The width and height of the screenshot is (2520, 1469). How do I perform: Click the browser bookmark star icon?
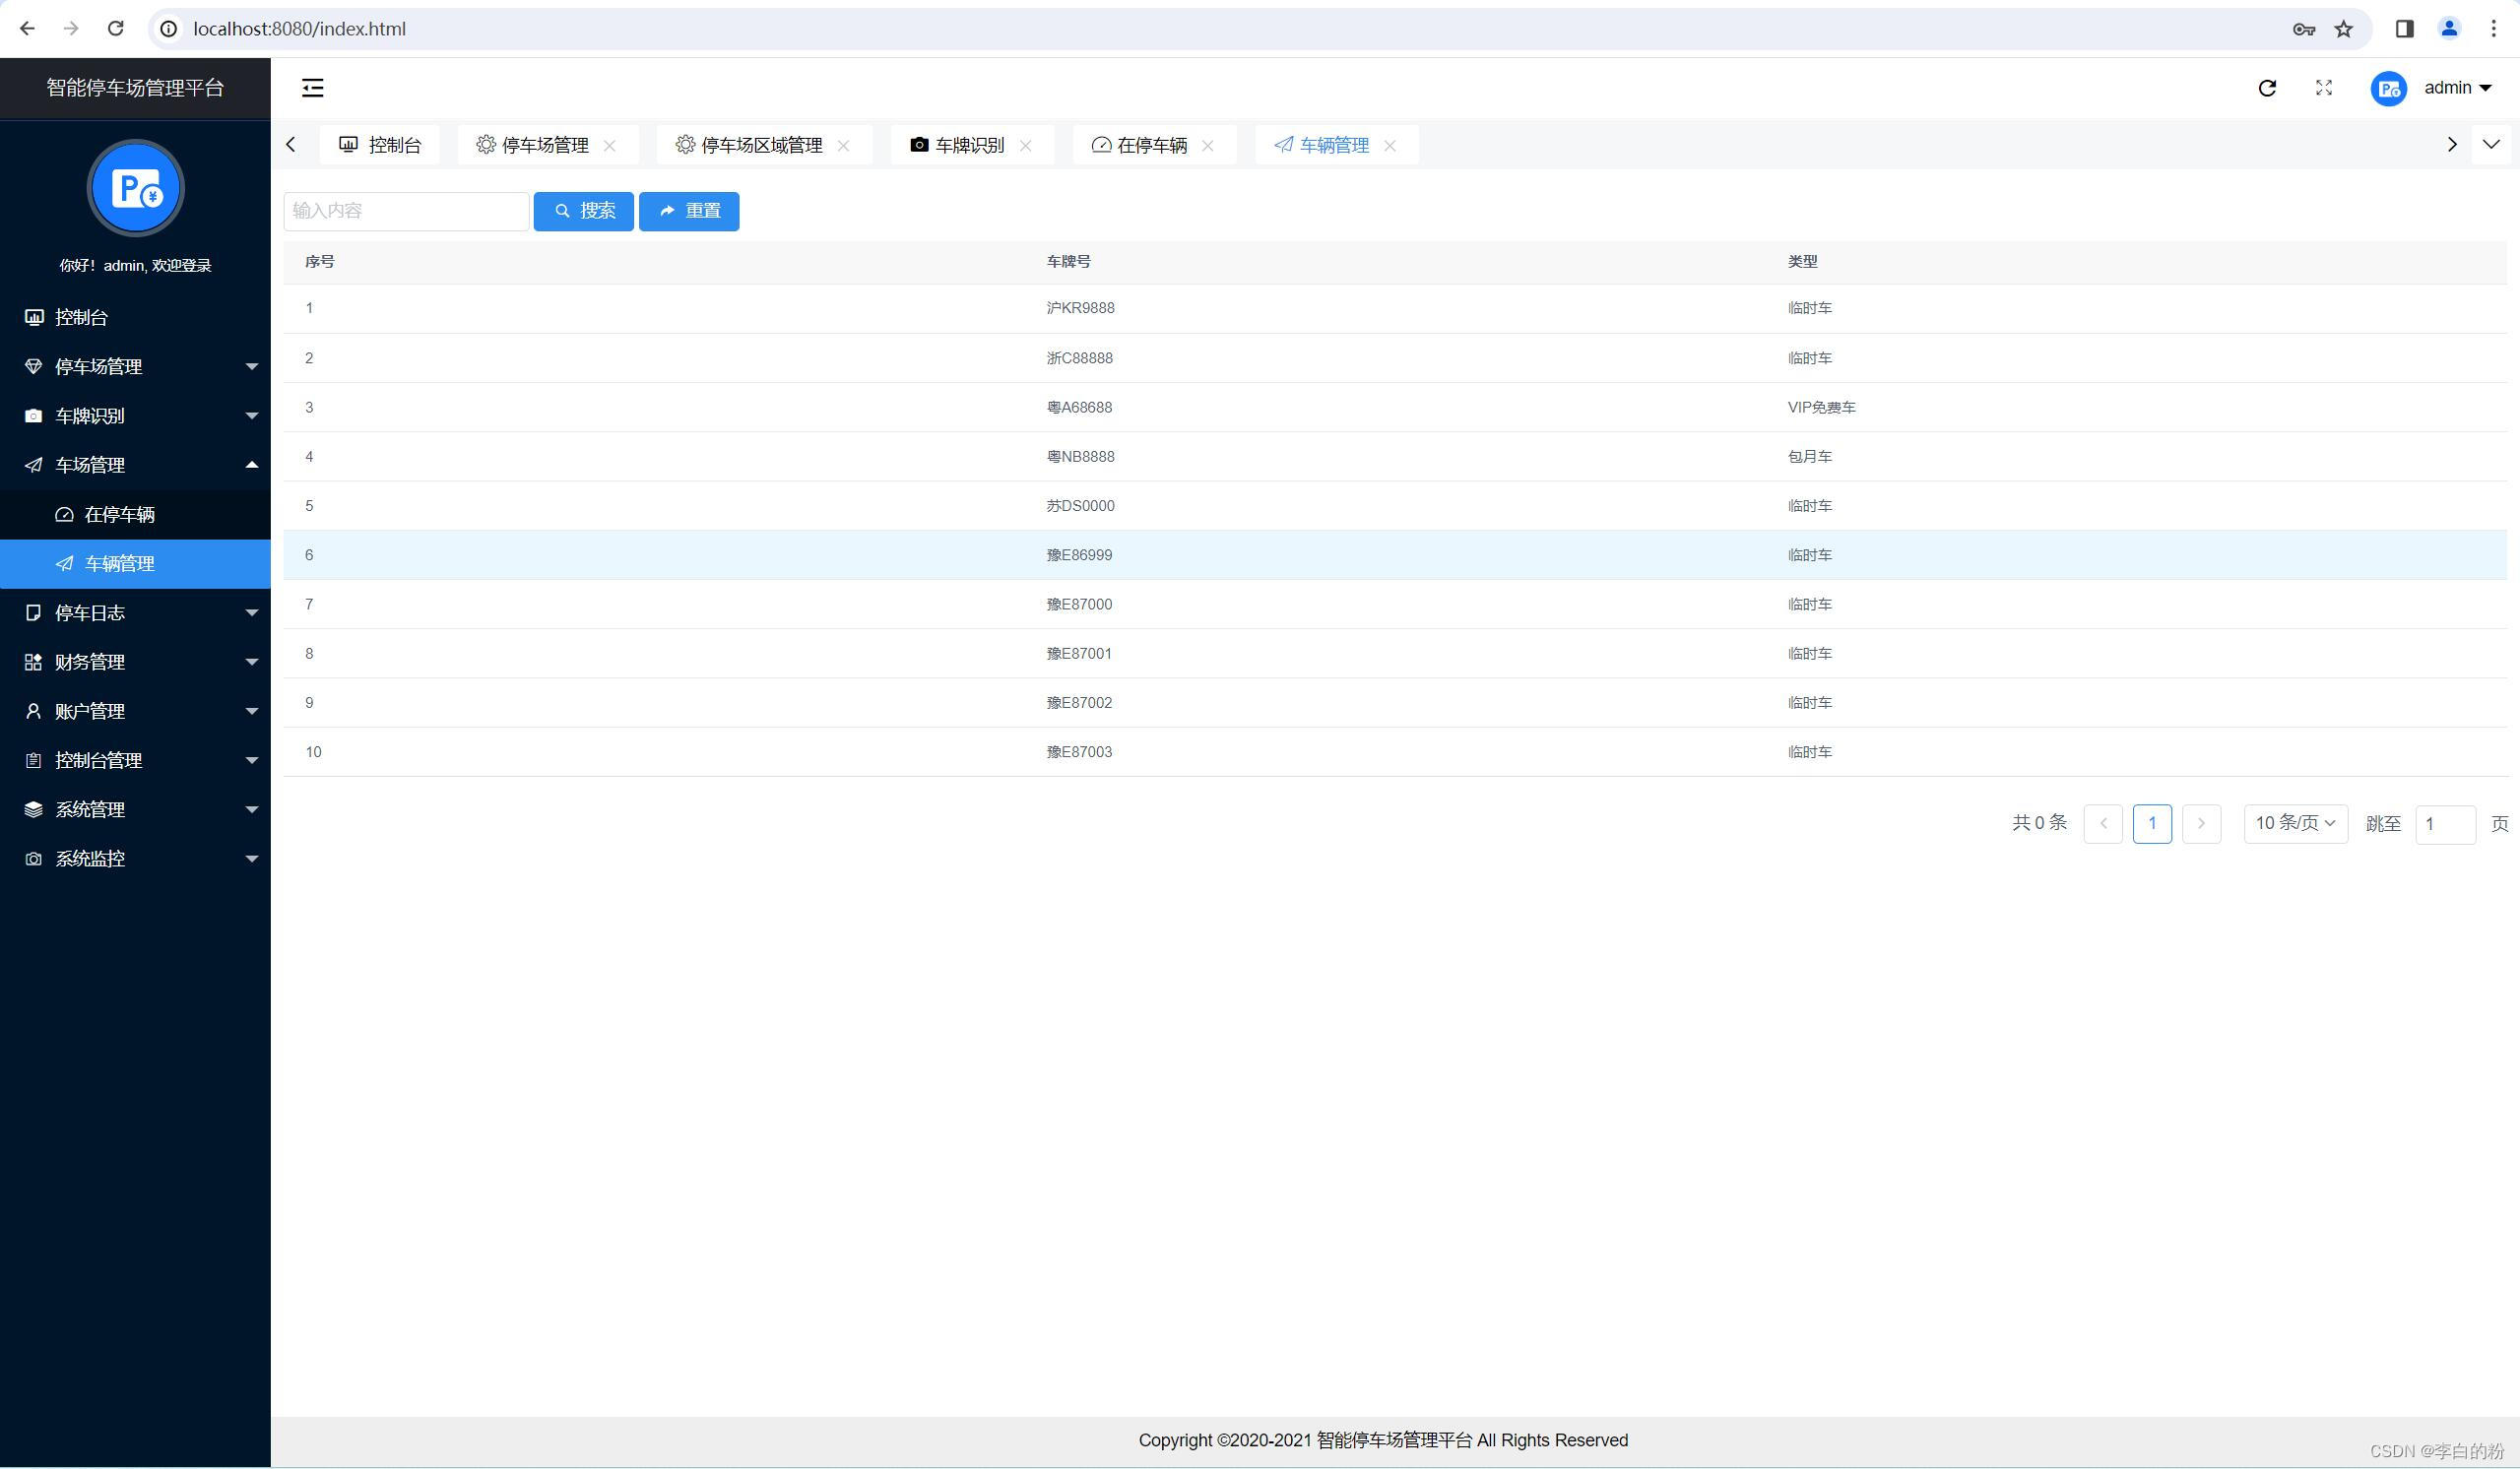pyautogui.click(x=2343, y=29)
